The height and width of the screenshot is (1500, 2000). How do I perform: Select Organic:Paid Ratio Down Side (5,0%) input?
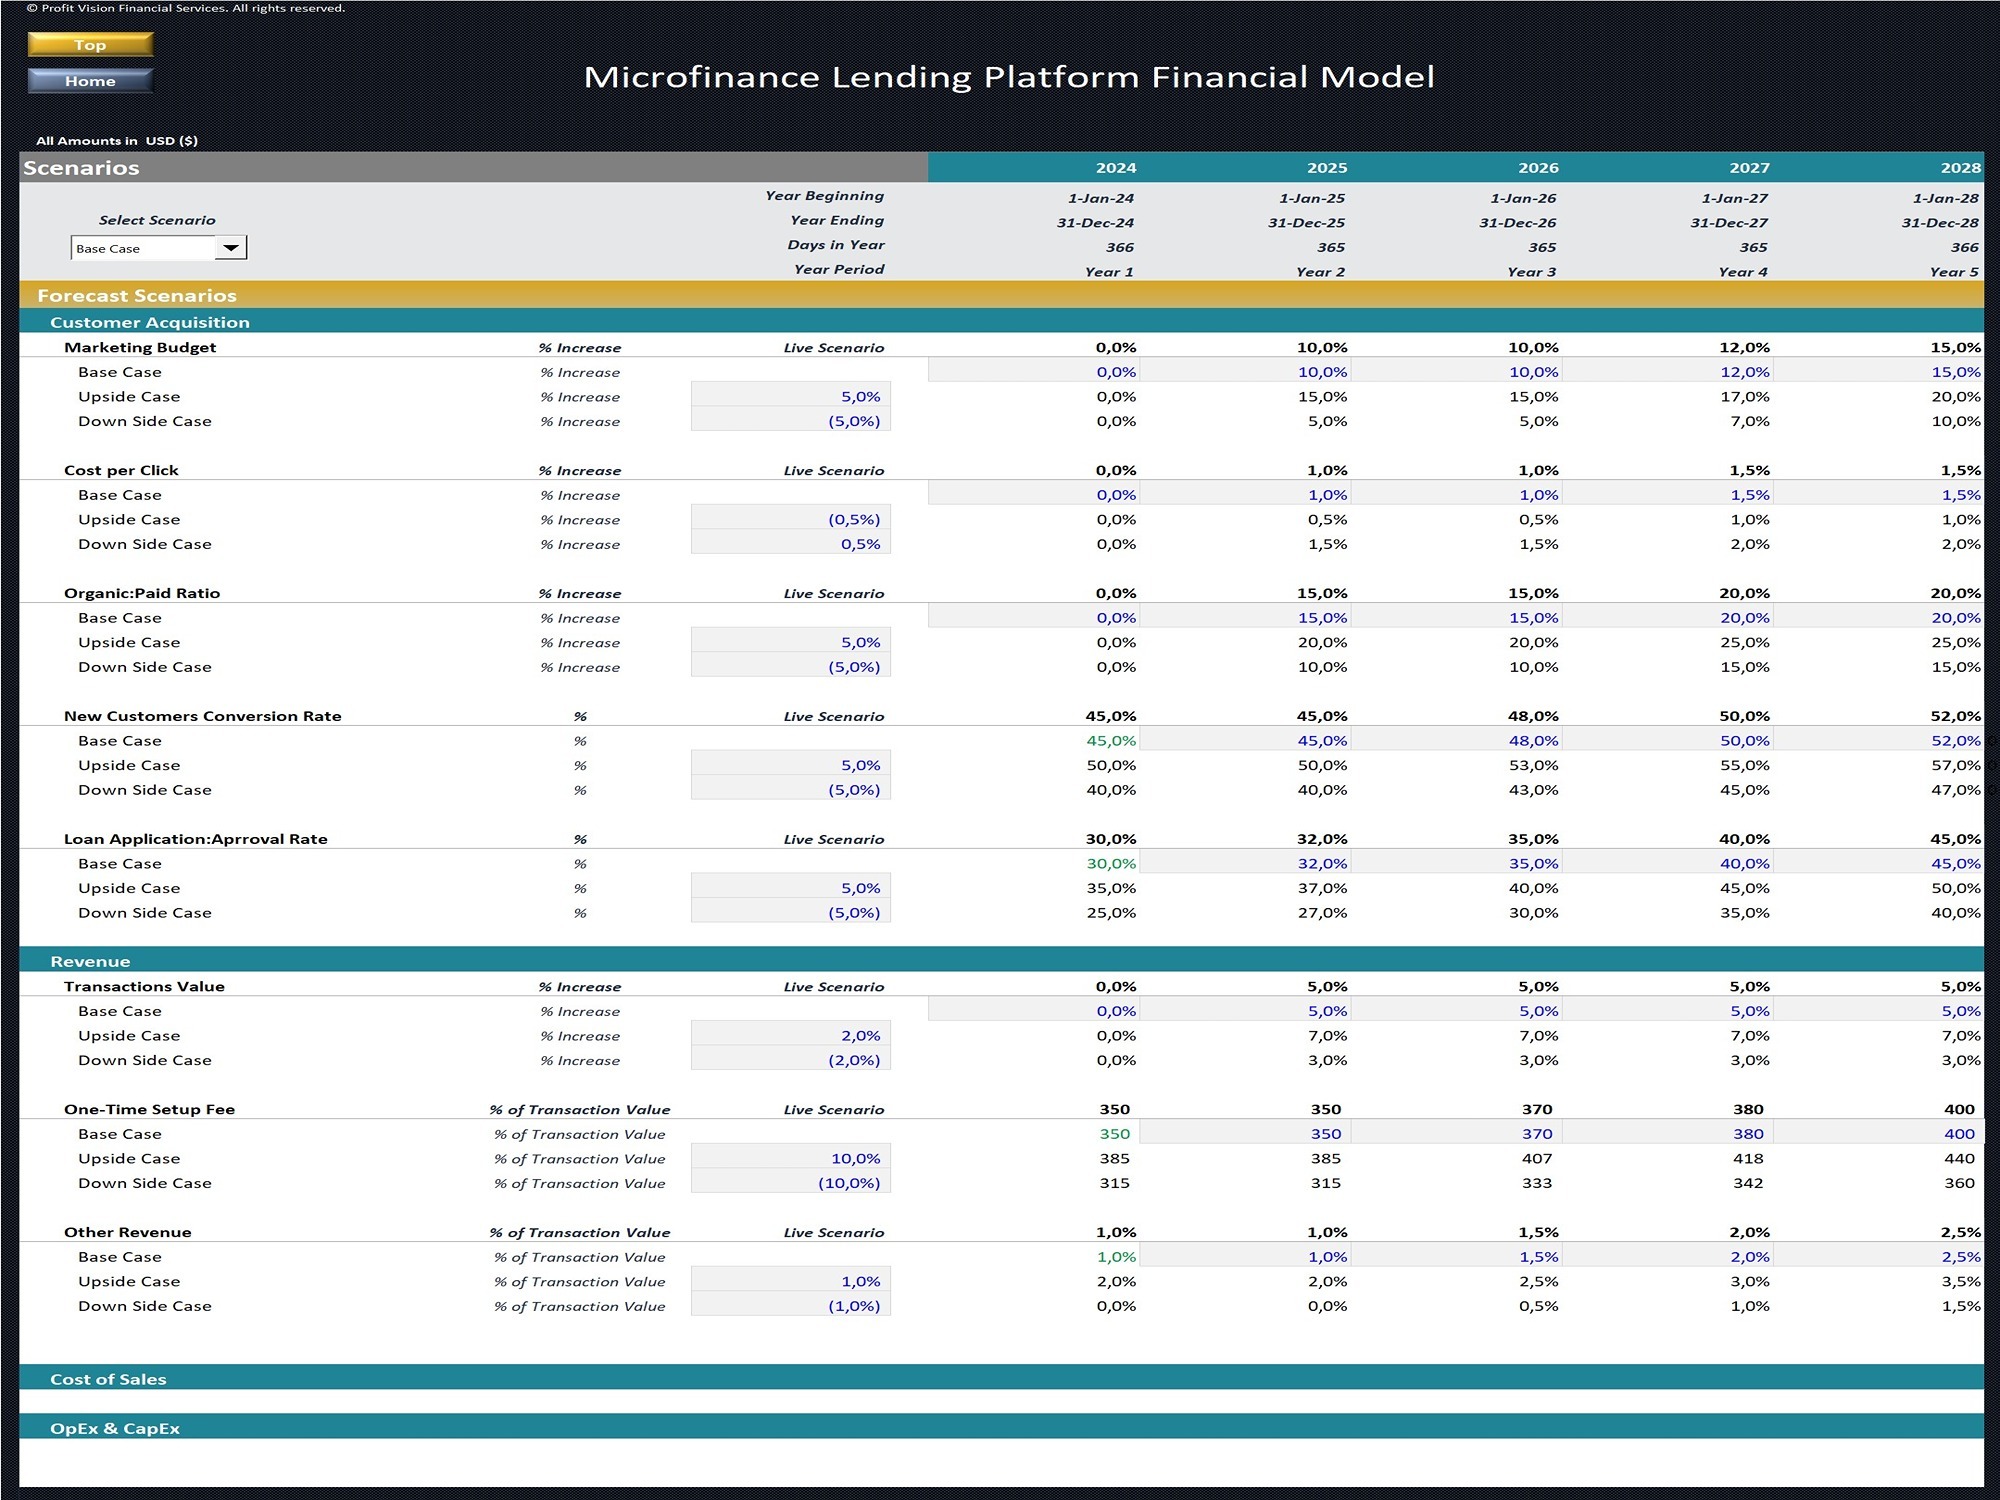(790, 667)
